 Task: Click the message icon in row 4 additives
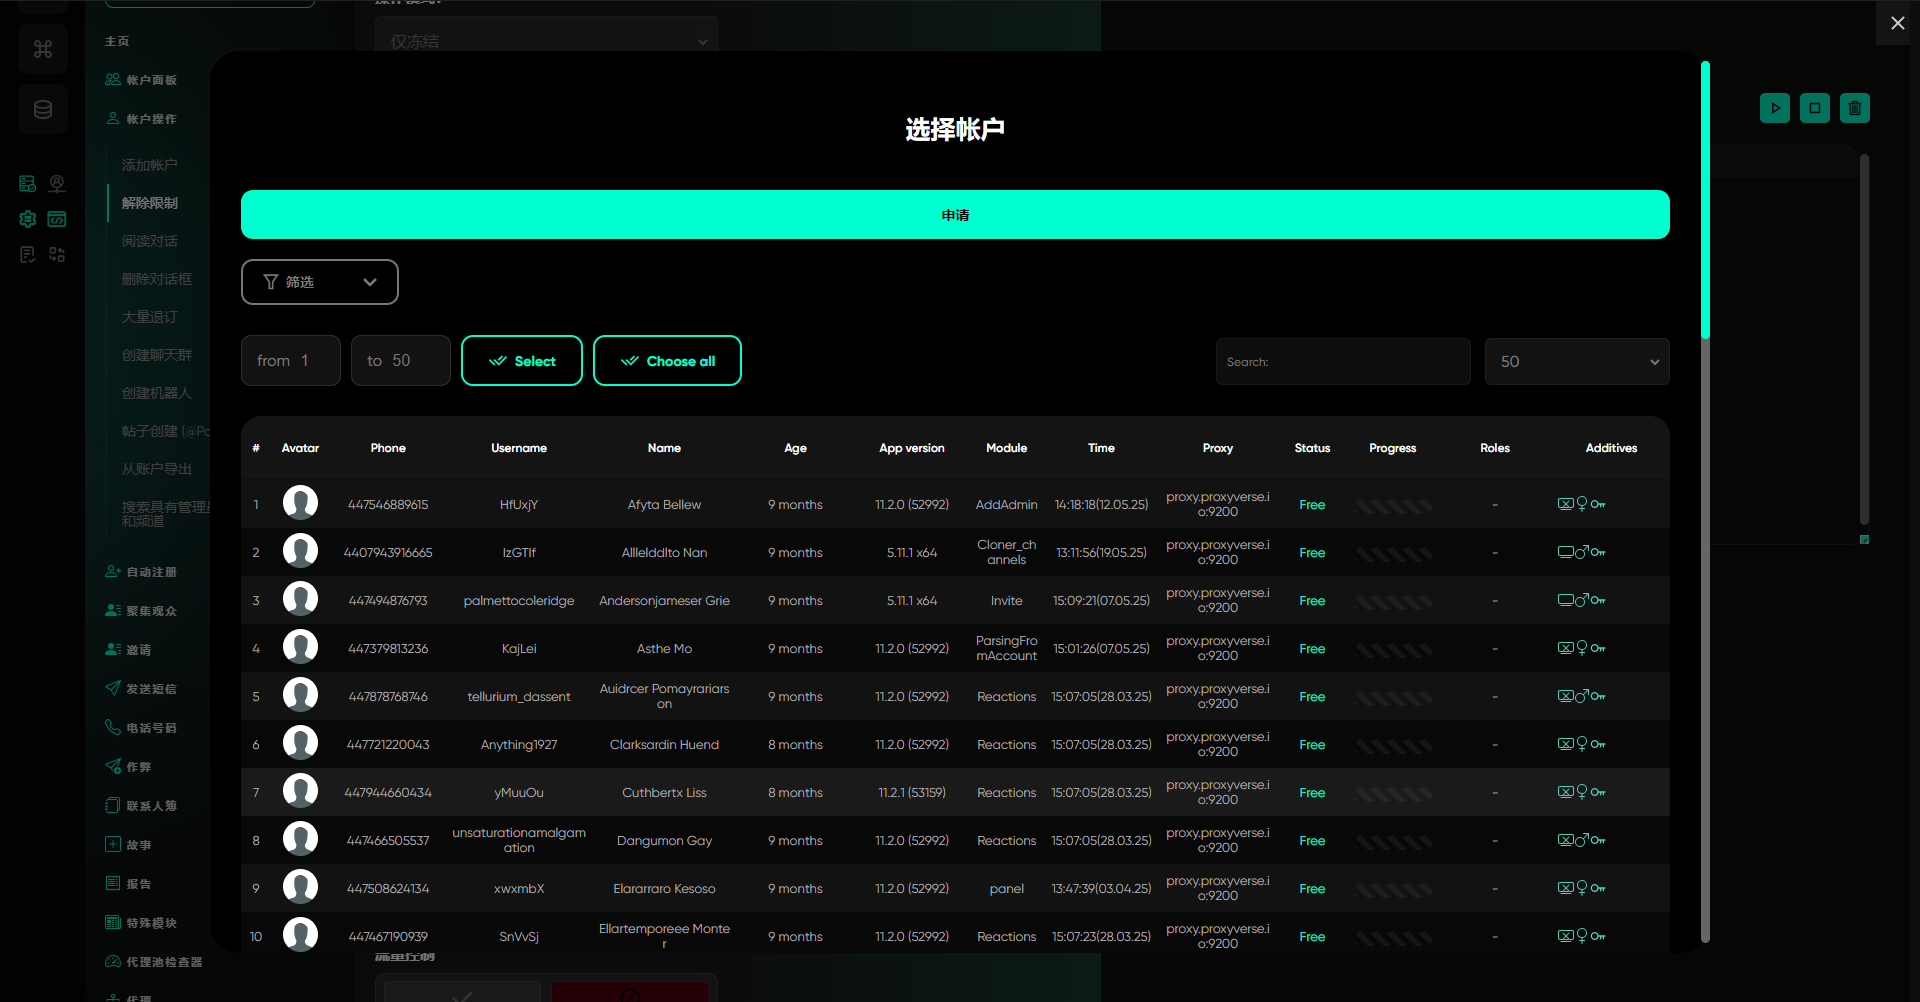pyautogui.click(x=1565, y=648)
